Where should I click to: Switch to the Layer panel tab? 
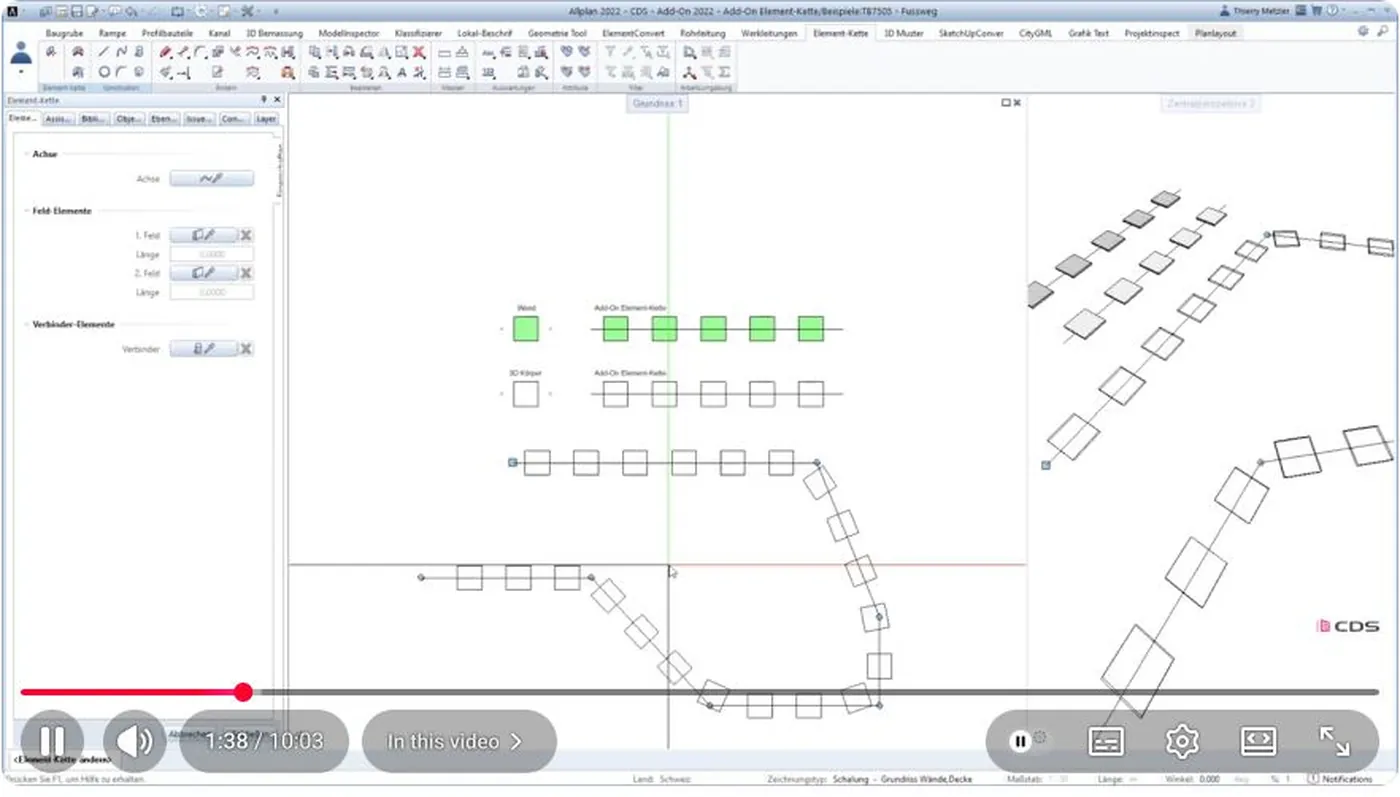266,119
